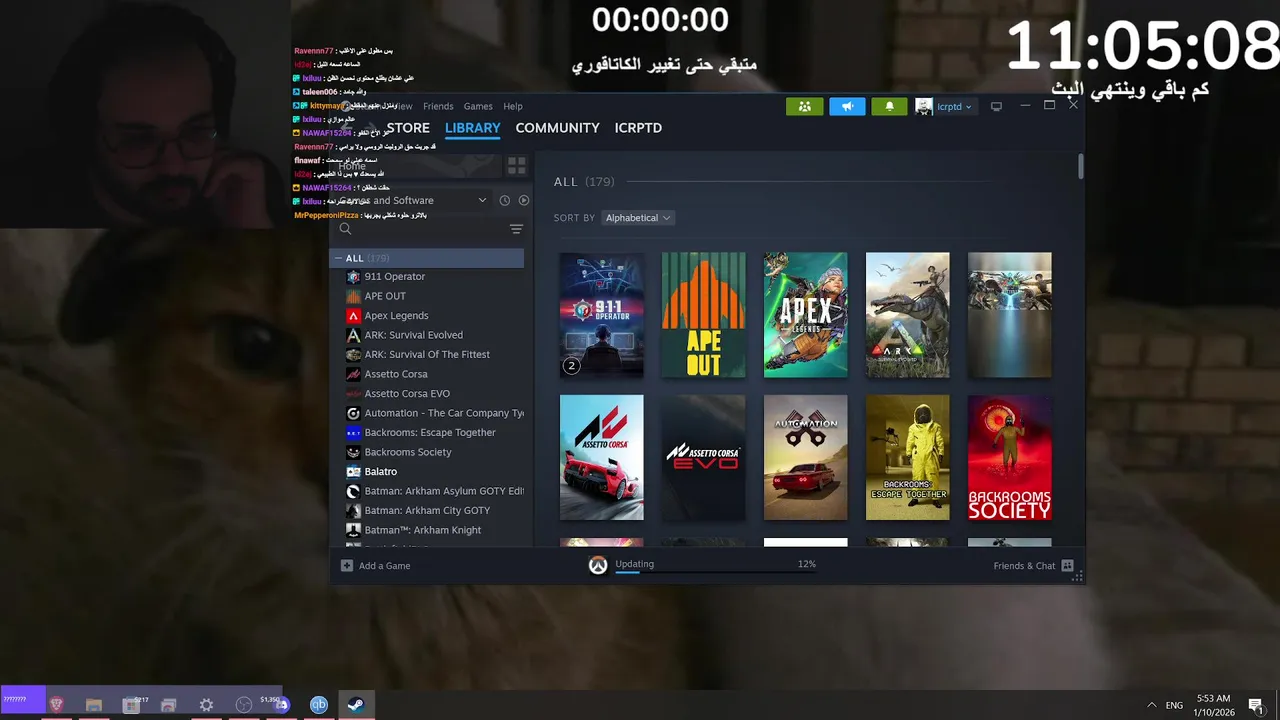1280x720 pixels.
Task: Click the Steam icon on the taskbar
Action: click(355, 704)
